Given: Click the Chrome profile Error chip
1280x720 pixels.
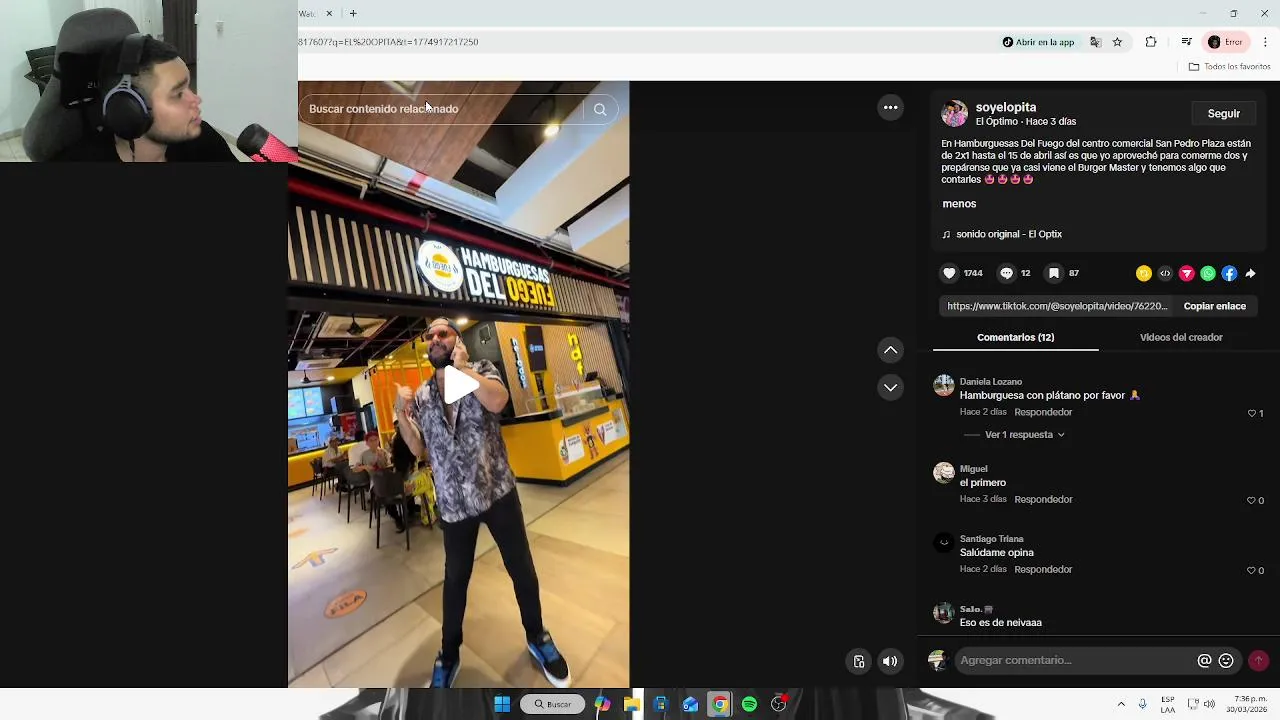Looking at the screenshot, I should tap(1226, 42).
